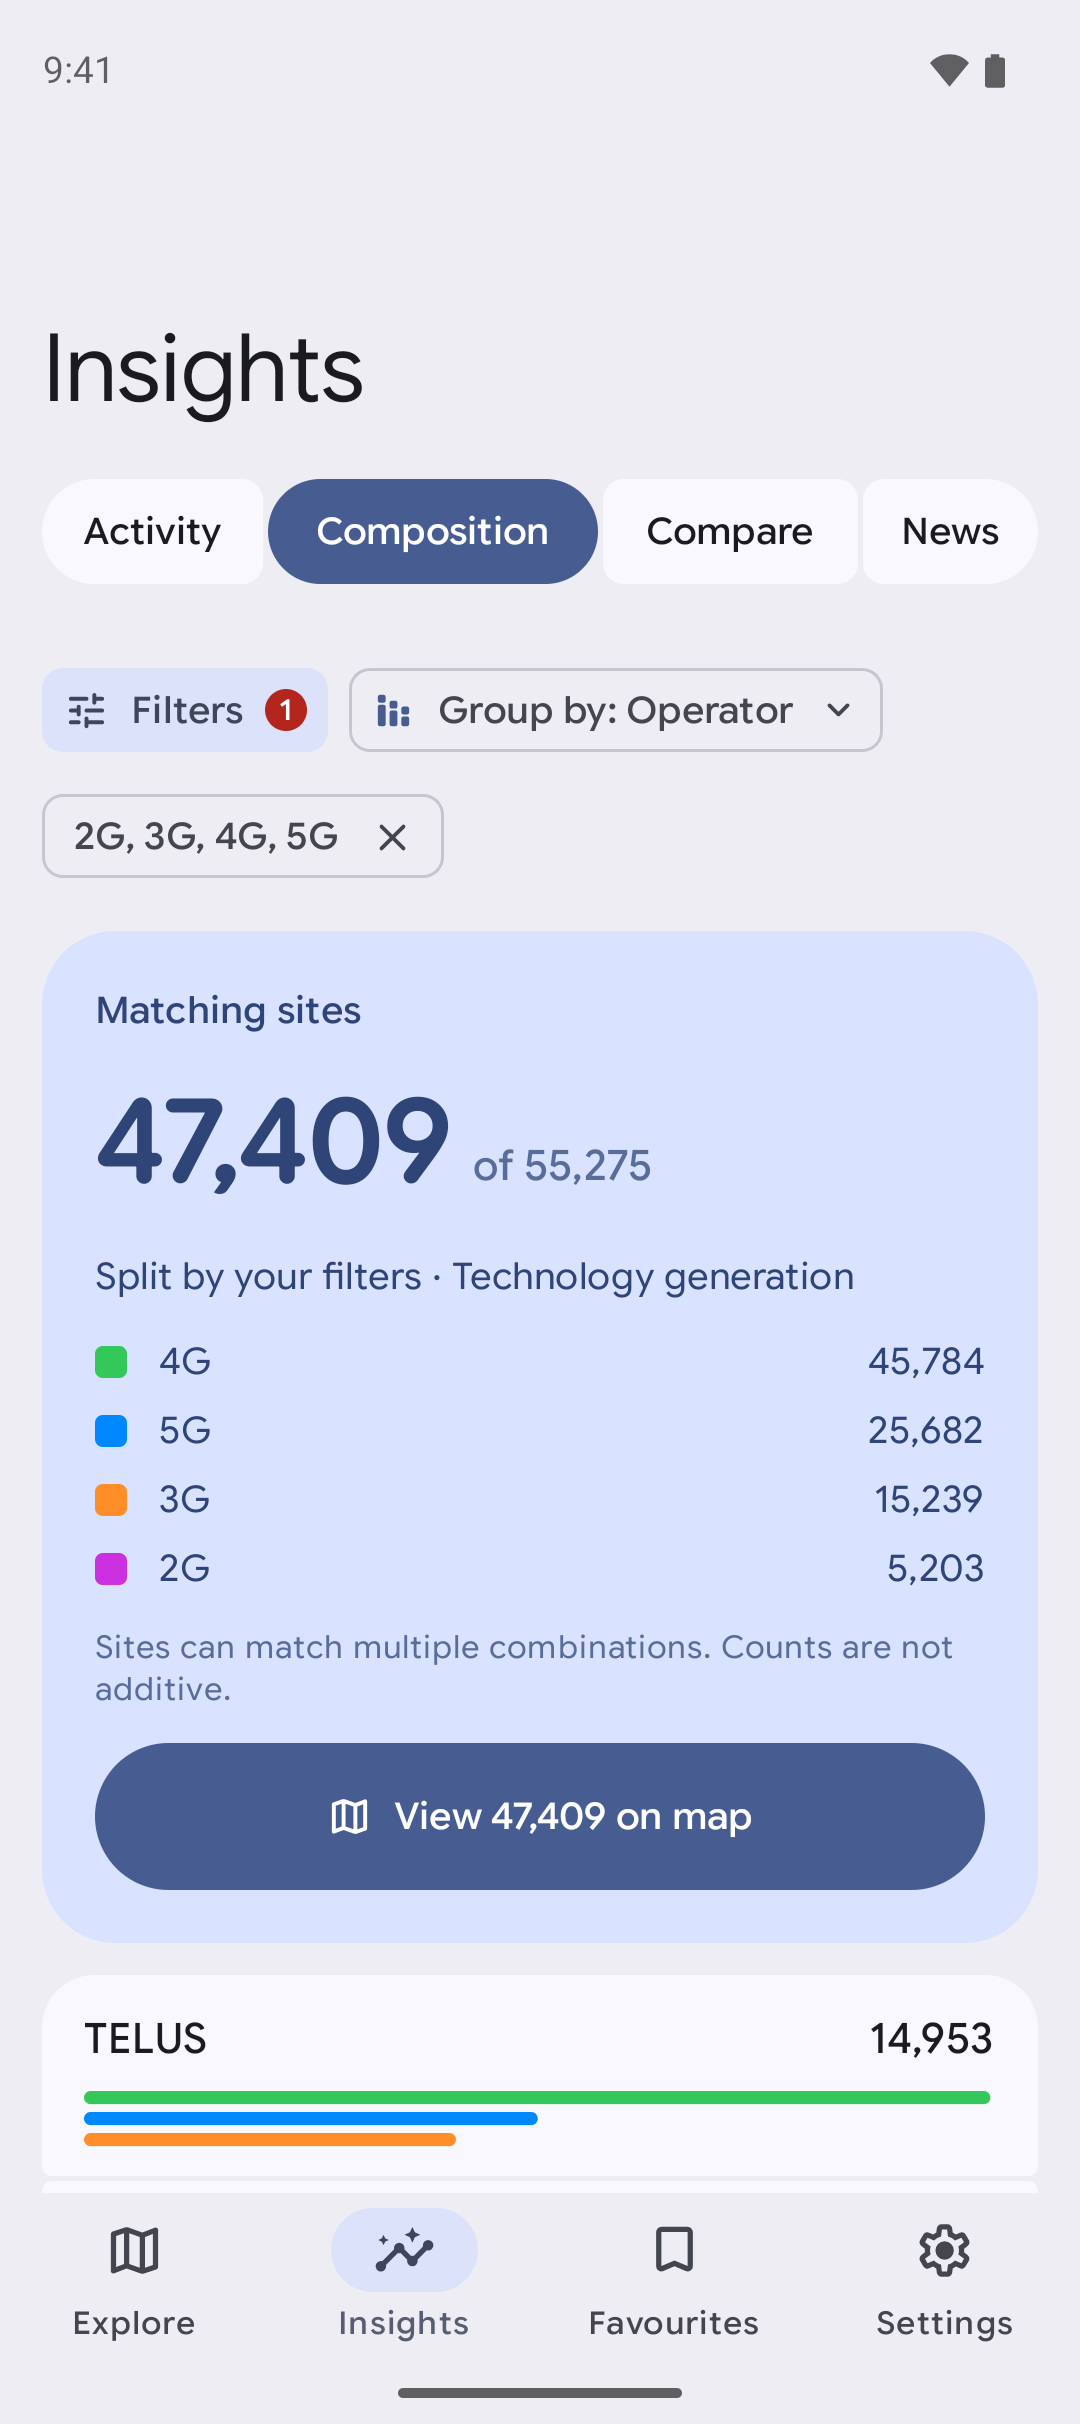Tap View 47,409 on map button
The image size is (1080, 2424).
pyautogui.click(x=540, y=1816)
